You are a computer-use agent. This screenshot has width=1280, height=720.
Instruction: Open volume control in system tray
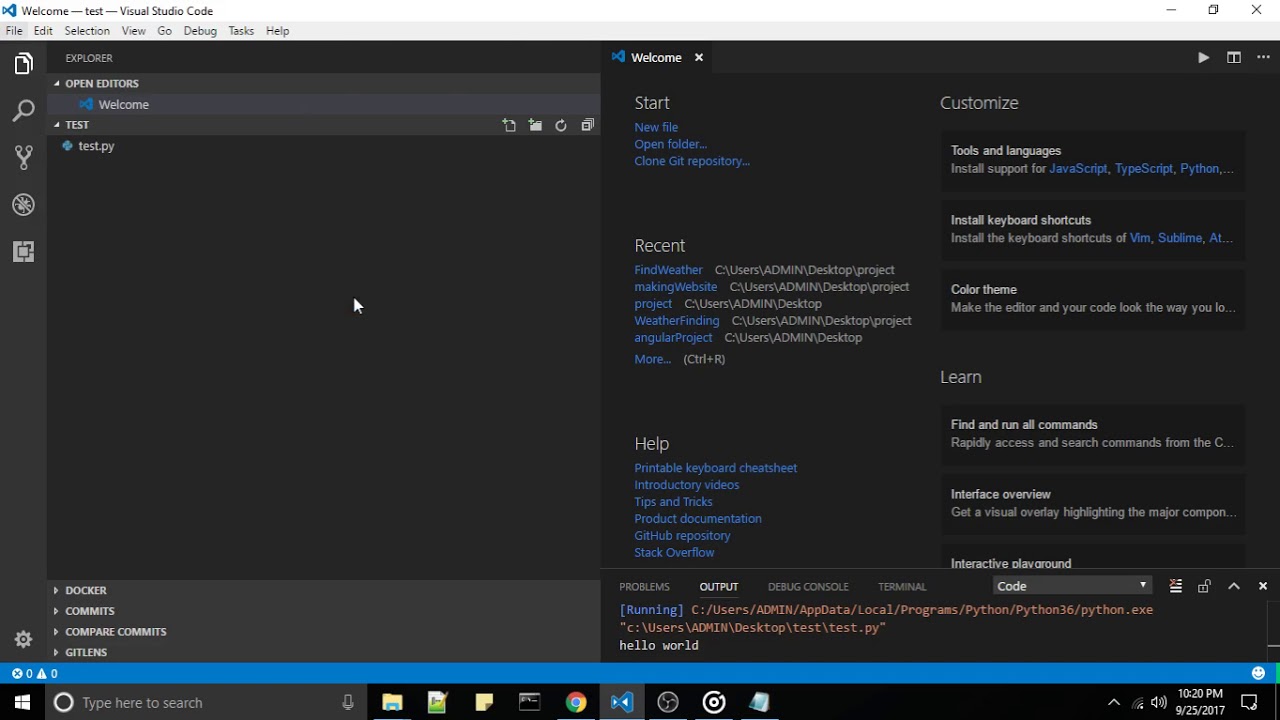[x=1159, y=702]
